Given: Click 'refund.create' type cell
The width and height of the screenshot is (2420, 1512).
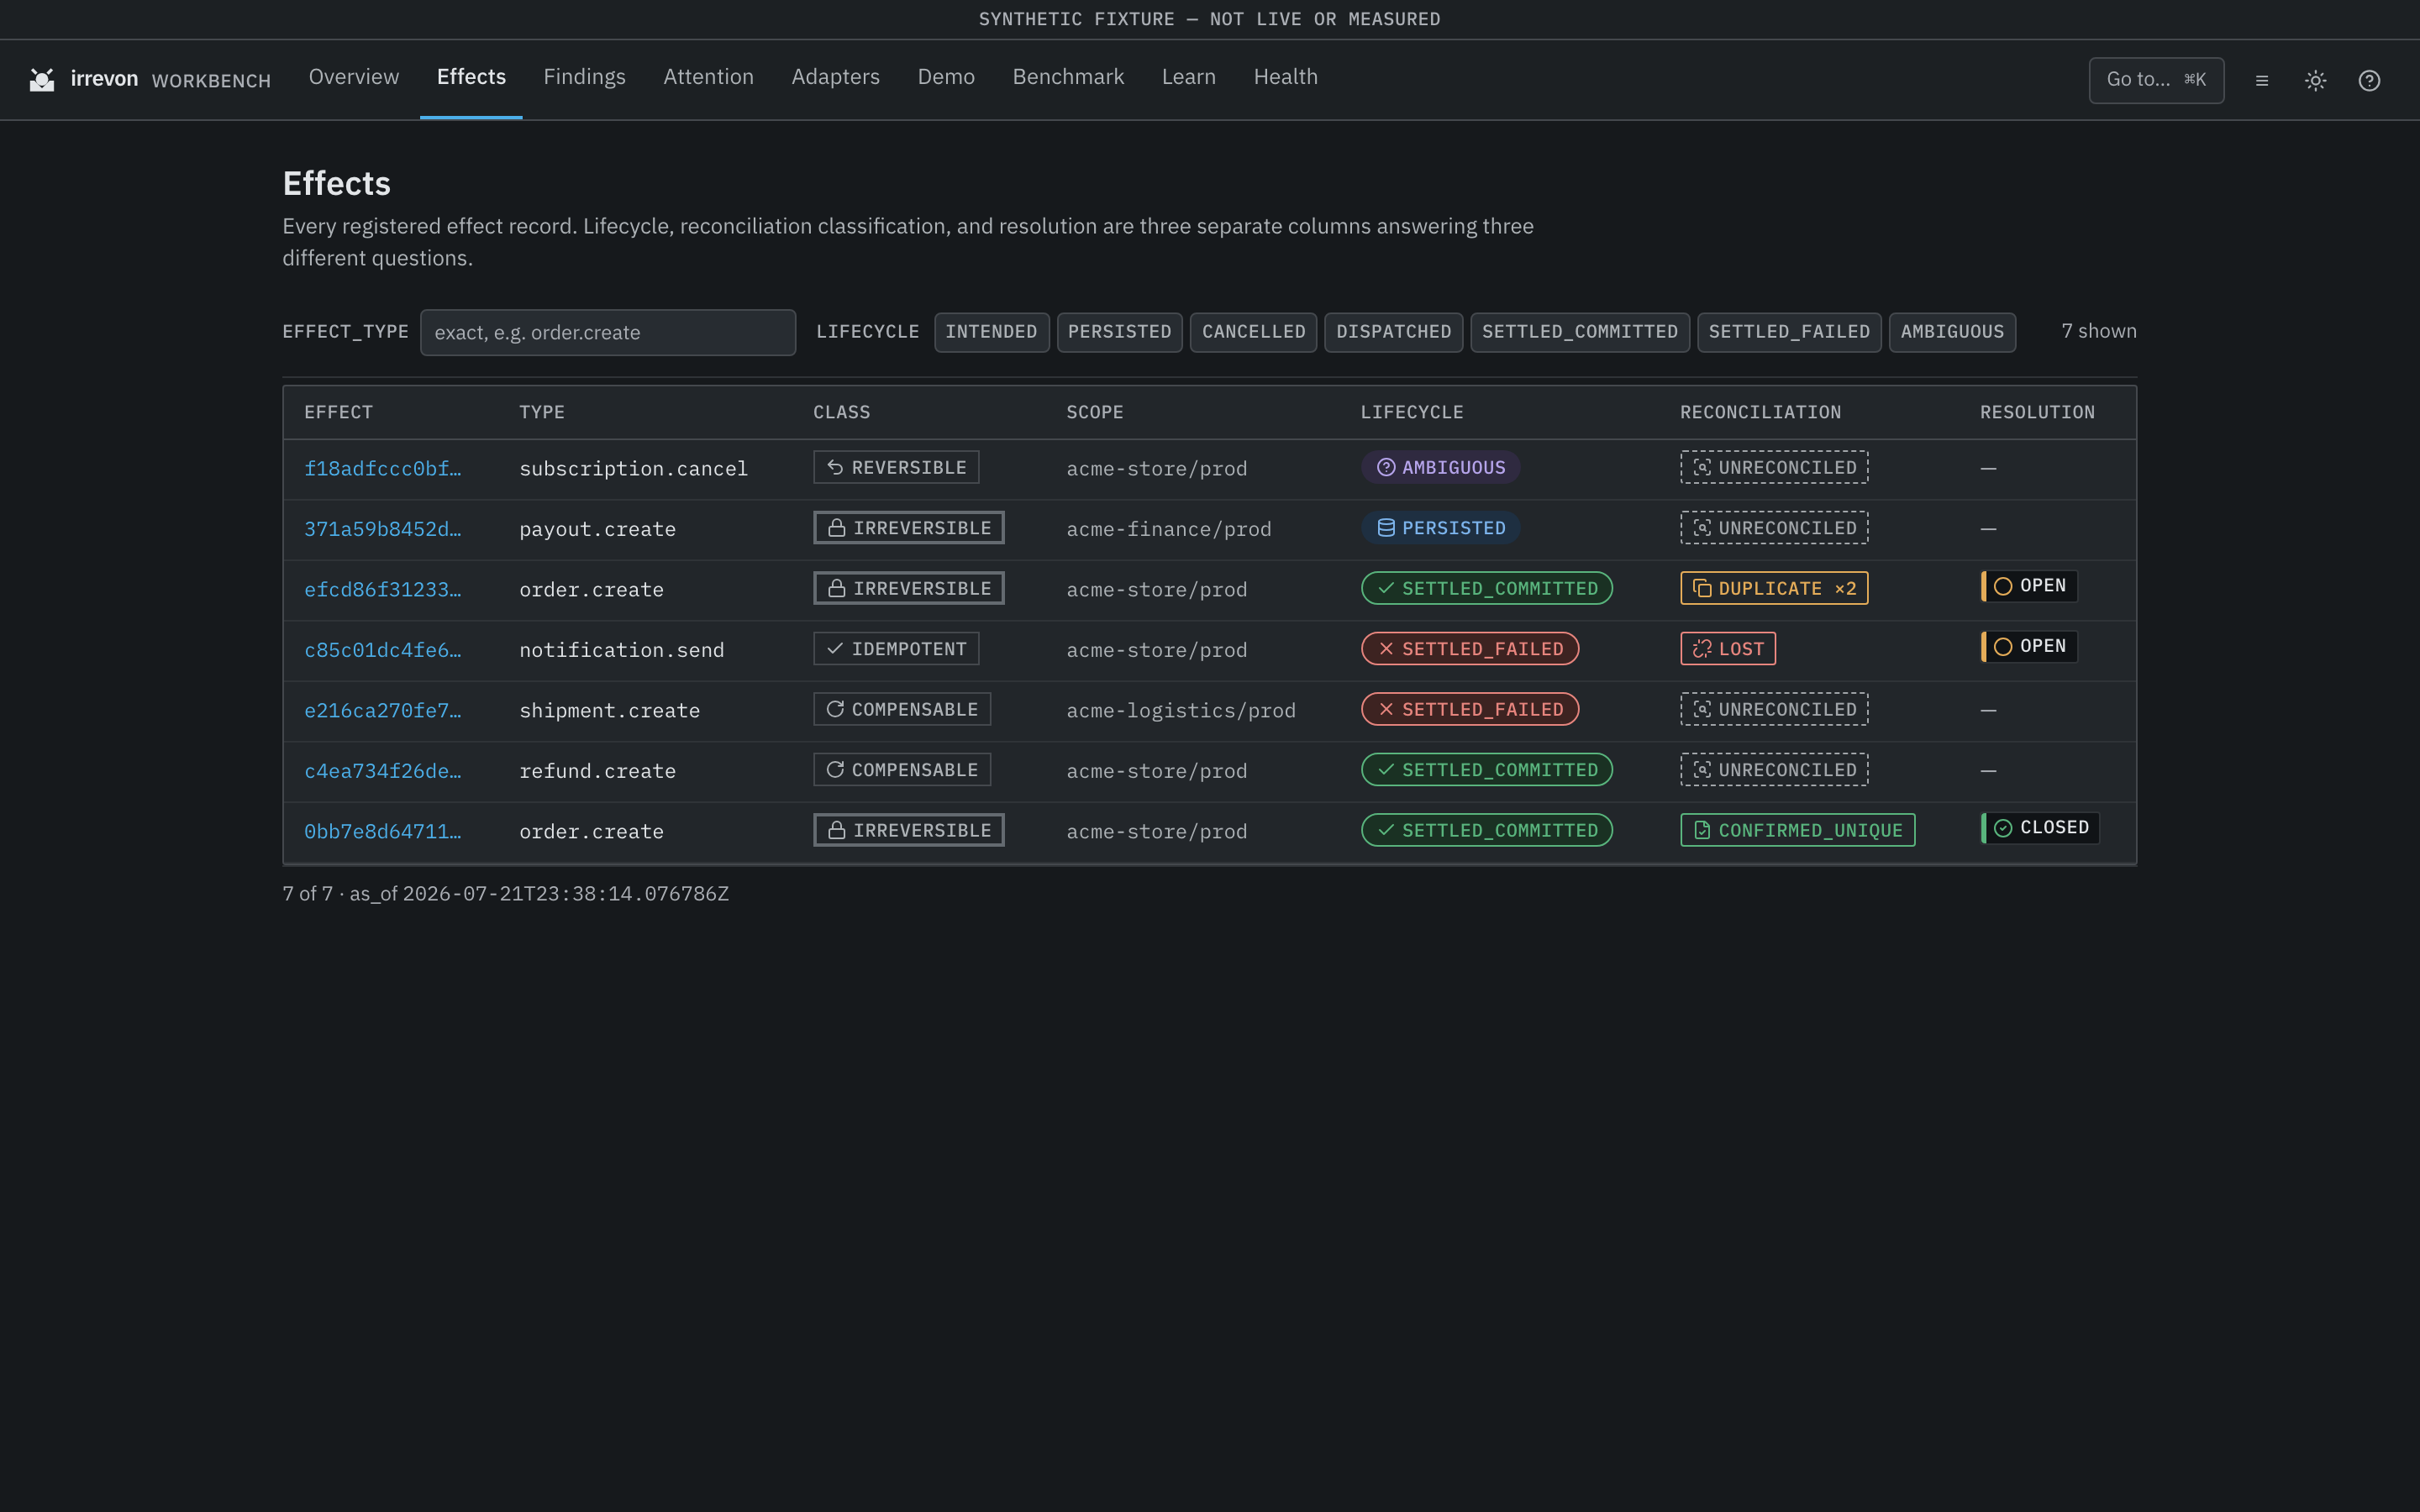Looking at the screenshot, I should tap(597, 771).
